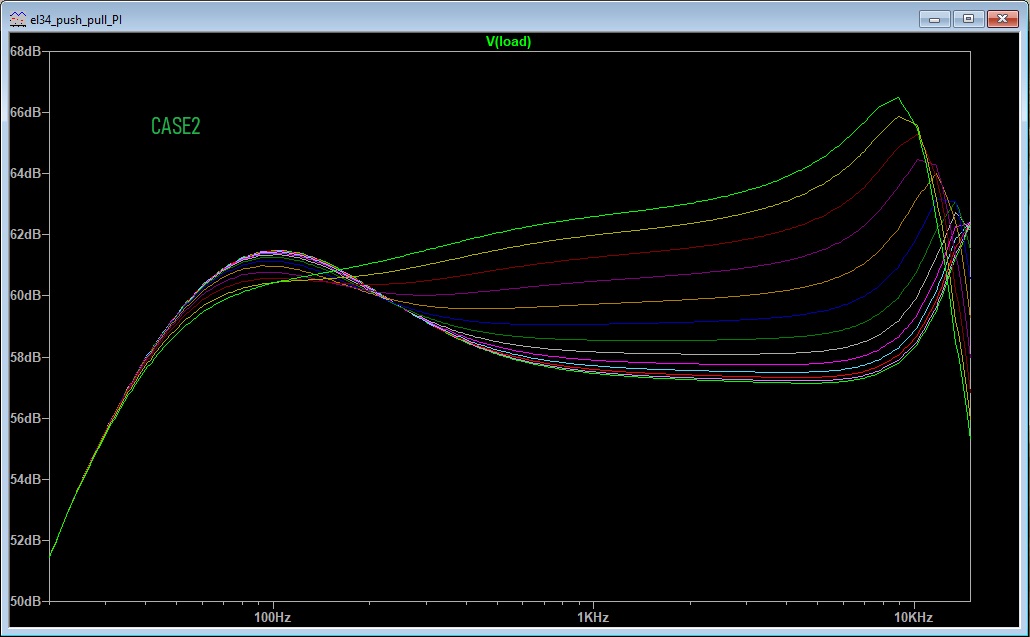This screenshot has width=1030, height=637.
Task: Click the 64dB vertical axis label
Action: click(x=26, y=173)
